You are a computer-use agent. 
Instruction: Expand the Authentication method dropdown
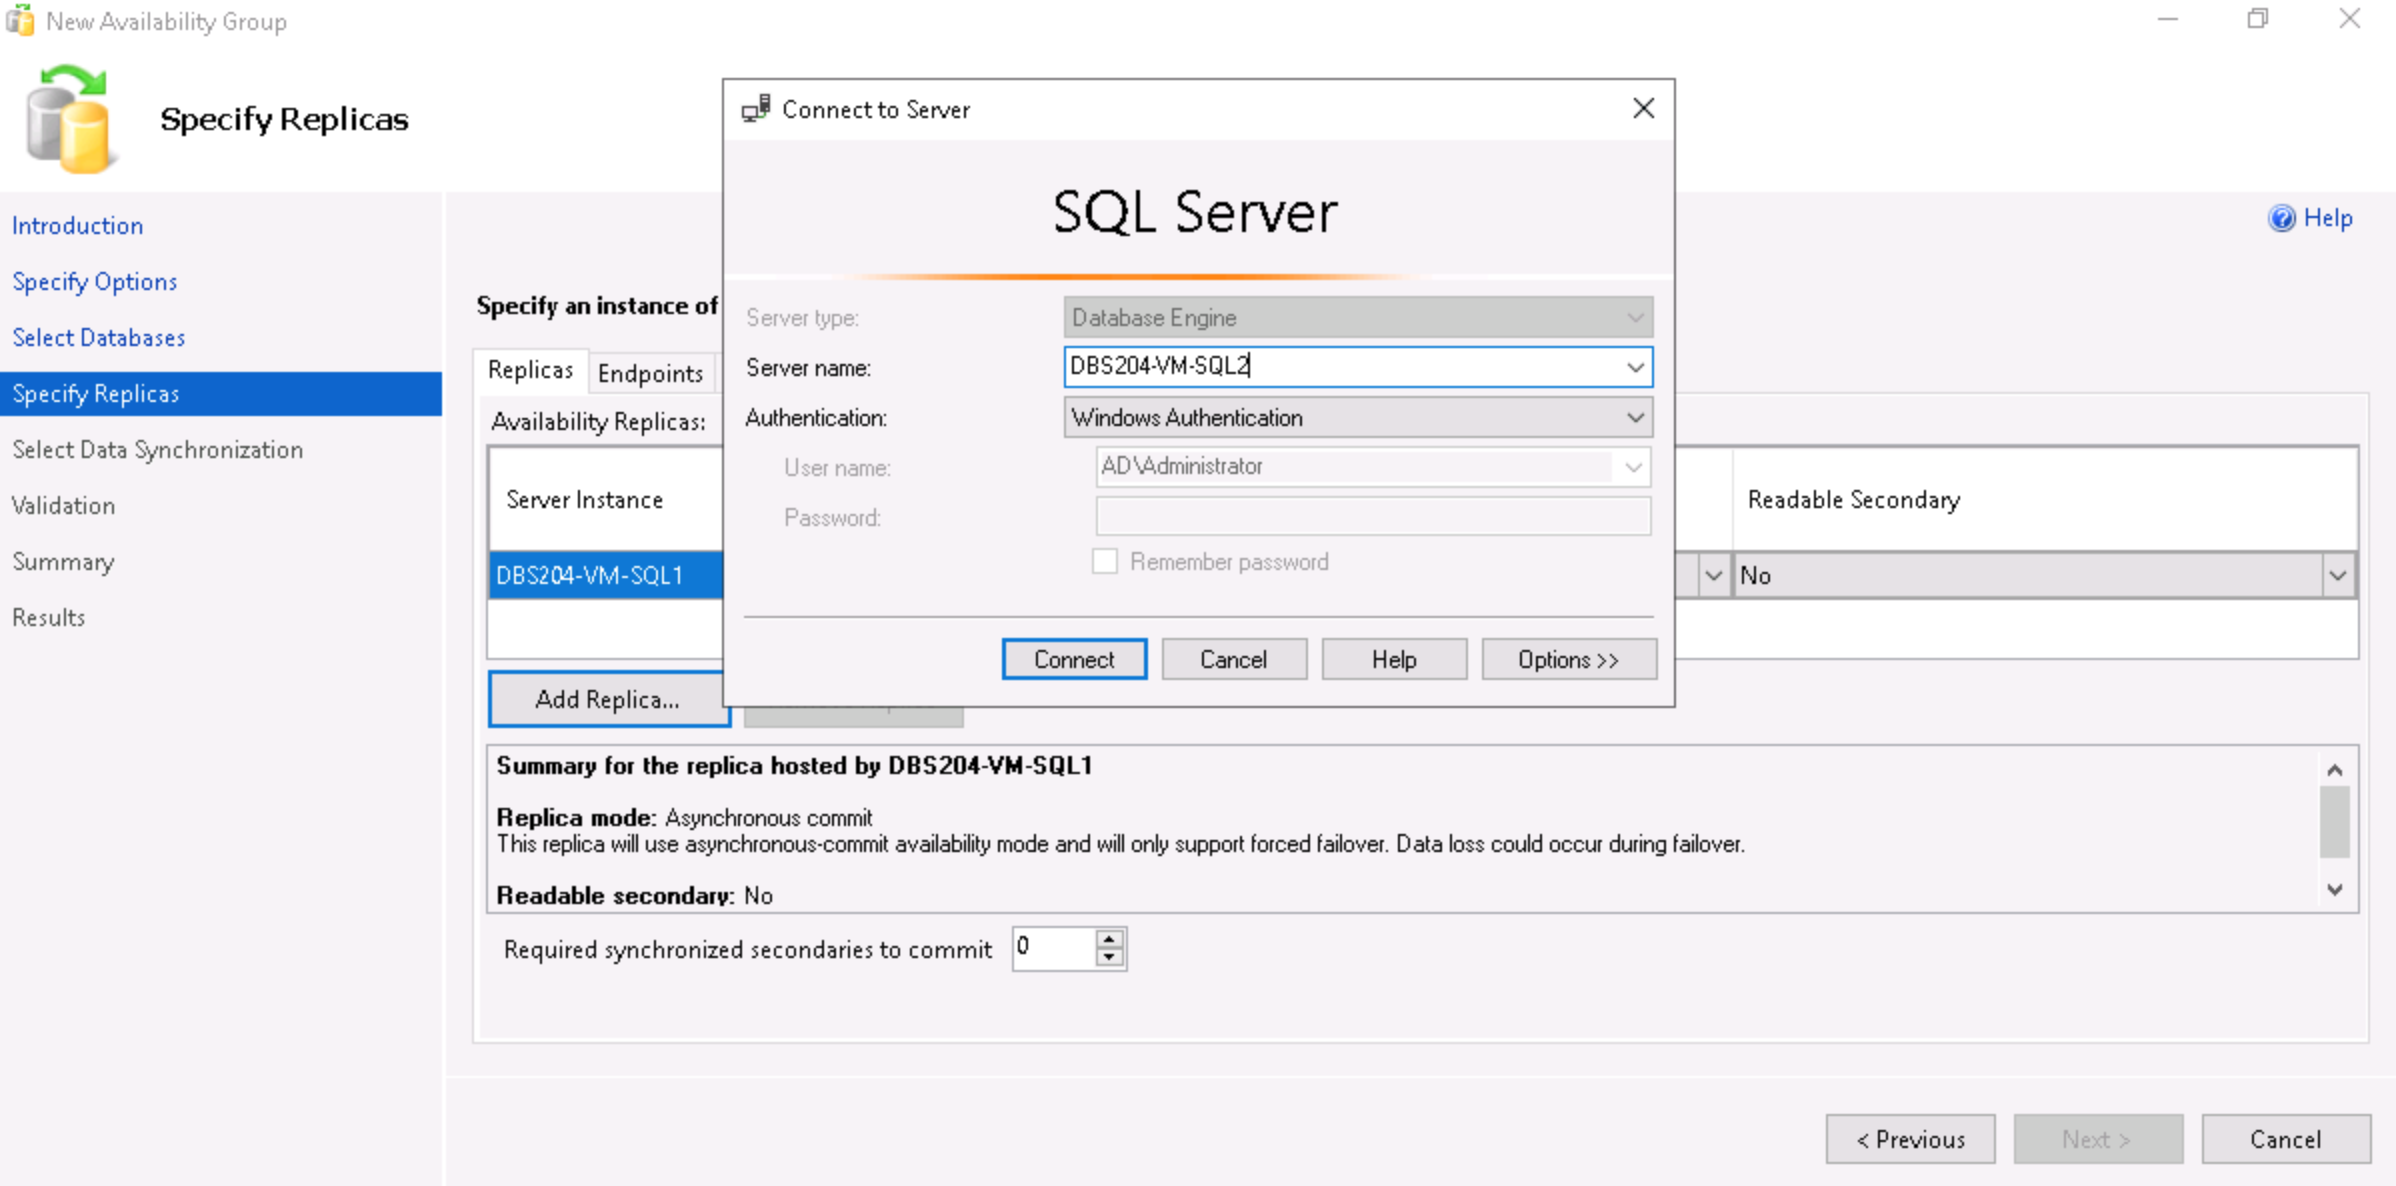tap(1640, 417)
